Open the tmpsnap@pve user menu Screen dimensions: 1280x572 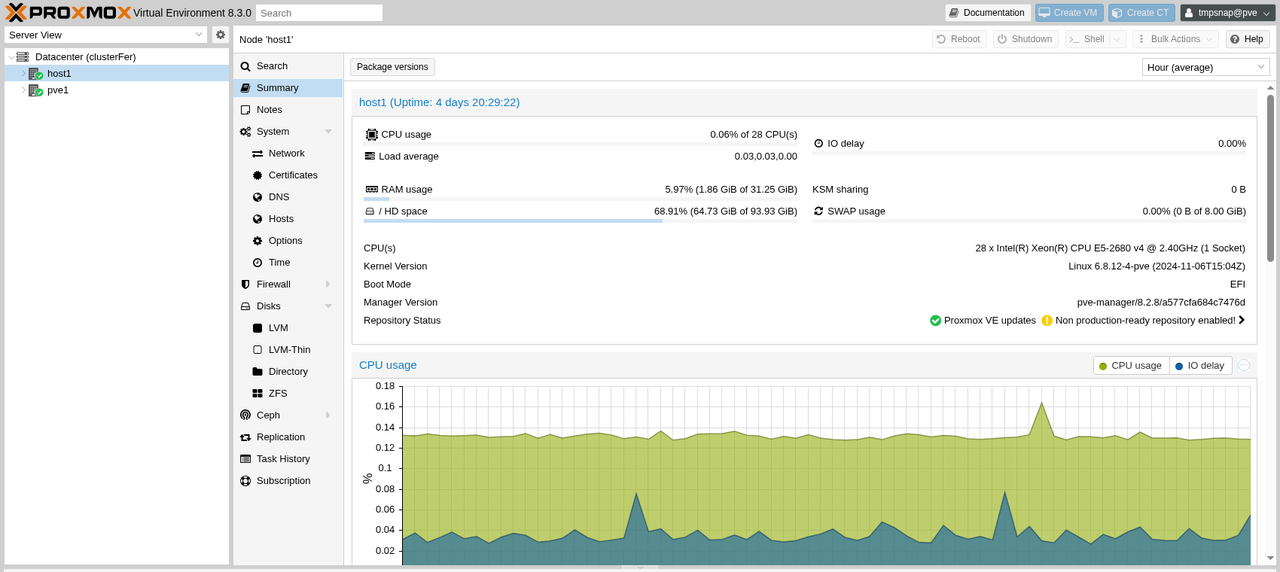(x=1227, y=12)
